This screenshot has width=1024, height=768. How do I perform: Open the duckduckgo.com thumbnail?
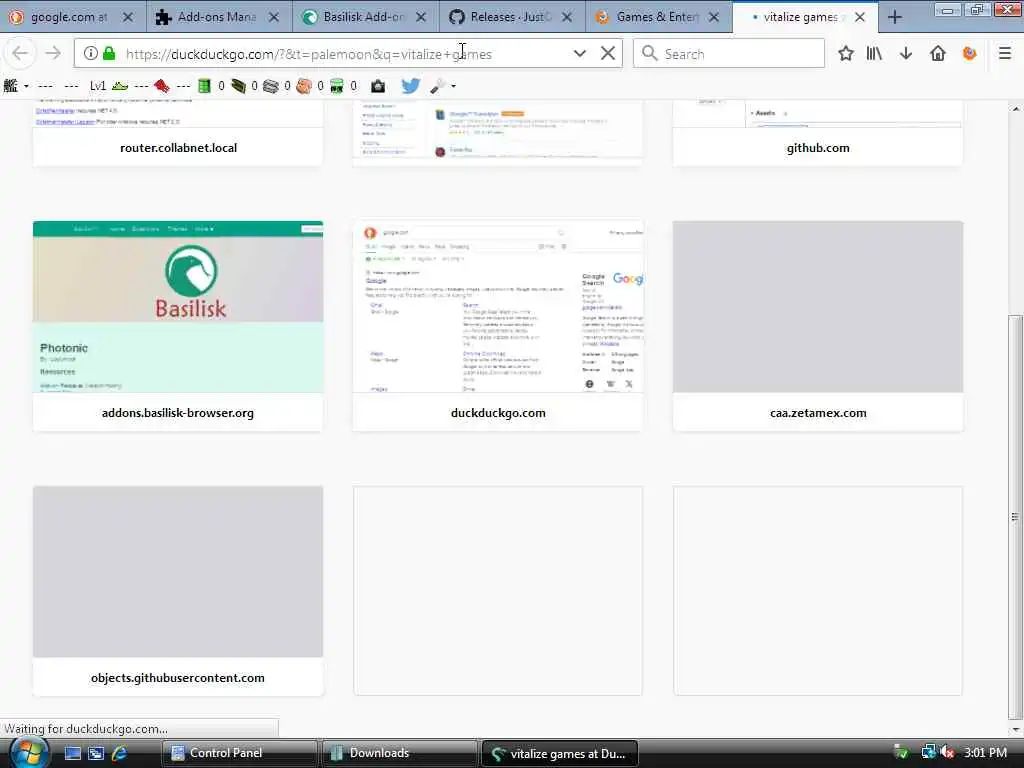tap(498, 306)
